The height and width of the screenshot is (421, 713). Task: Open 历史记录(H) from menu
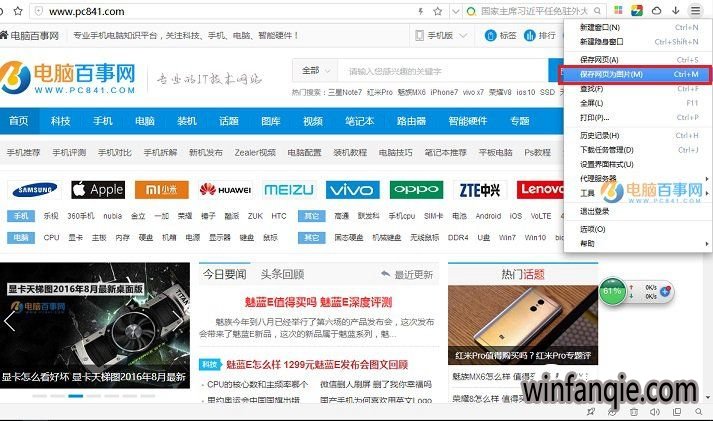[x=637, y=135]
